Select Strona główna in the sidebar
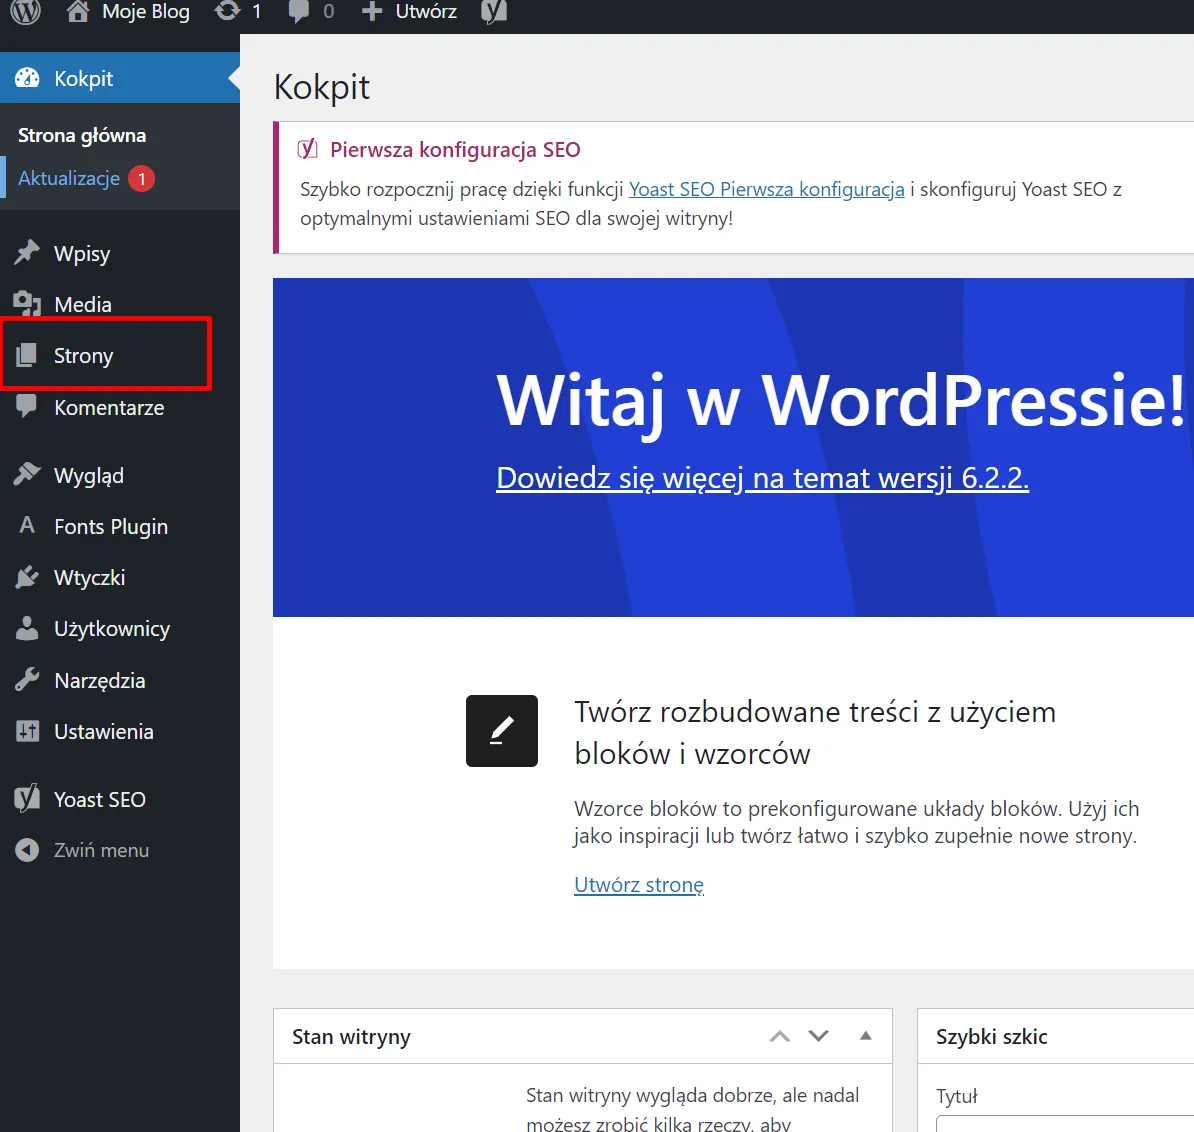This screenshot has height=1132, width=1194. [81, 135]
